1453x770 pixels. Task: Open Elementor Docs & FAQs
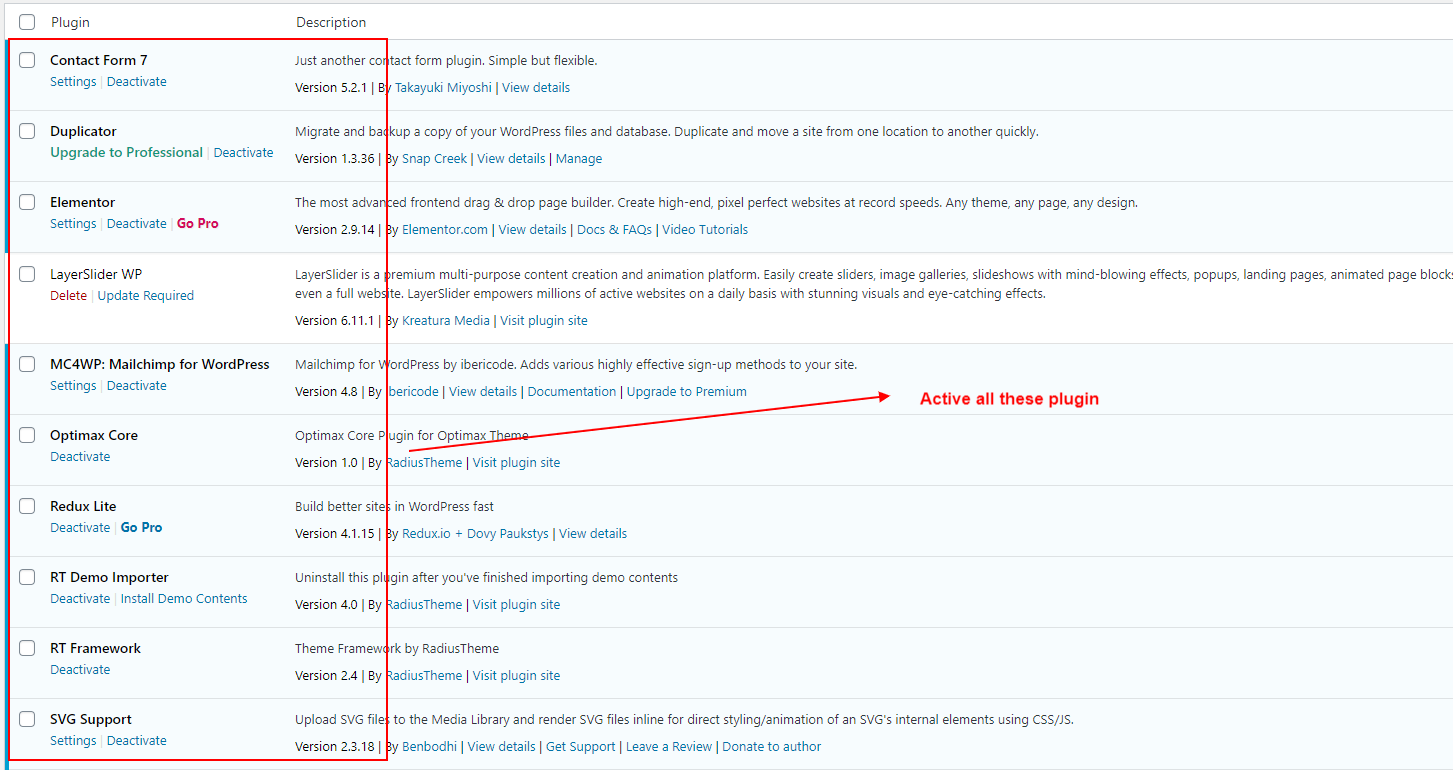click(614, 230)
